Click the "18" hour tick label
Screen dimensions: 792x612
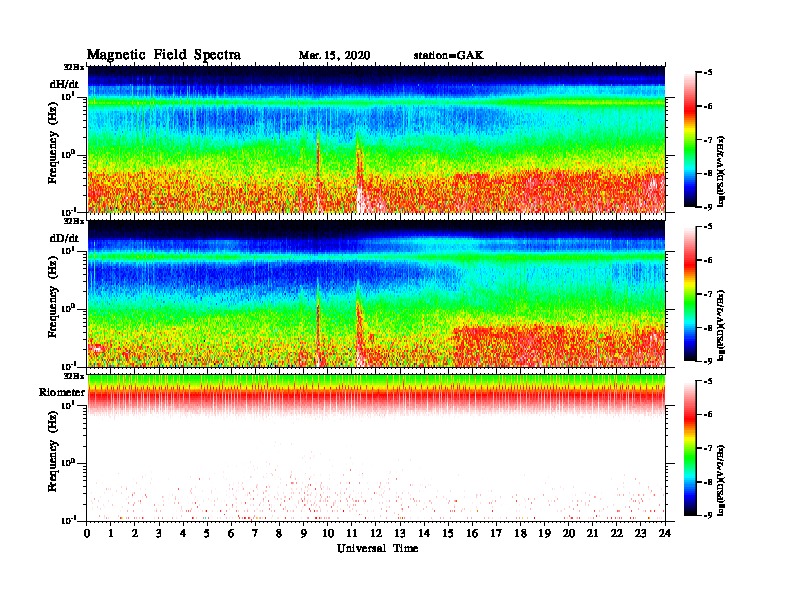pyautogui.click(x=520, y=534)
